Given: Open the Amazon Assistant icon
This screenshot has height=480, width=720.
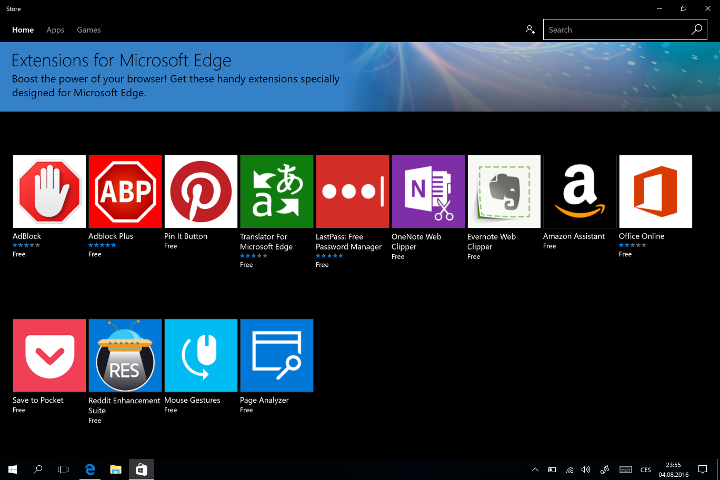Looking at the screenshot, I should 580,191.
